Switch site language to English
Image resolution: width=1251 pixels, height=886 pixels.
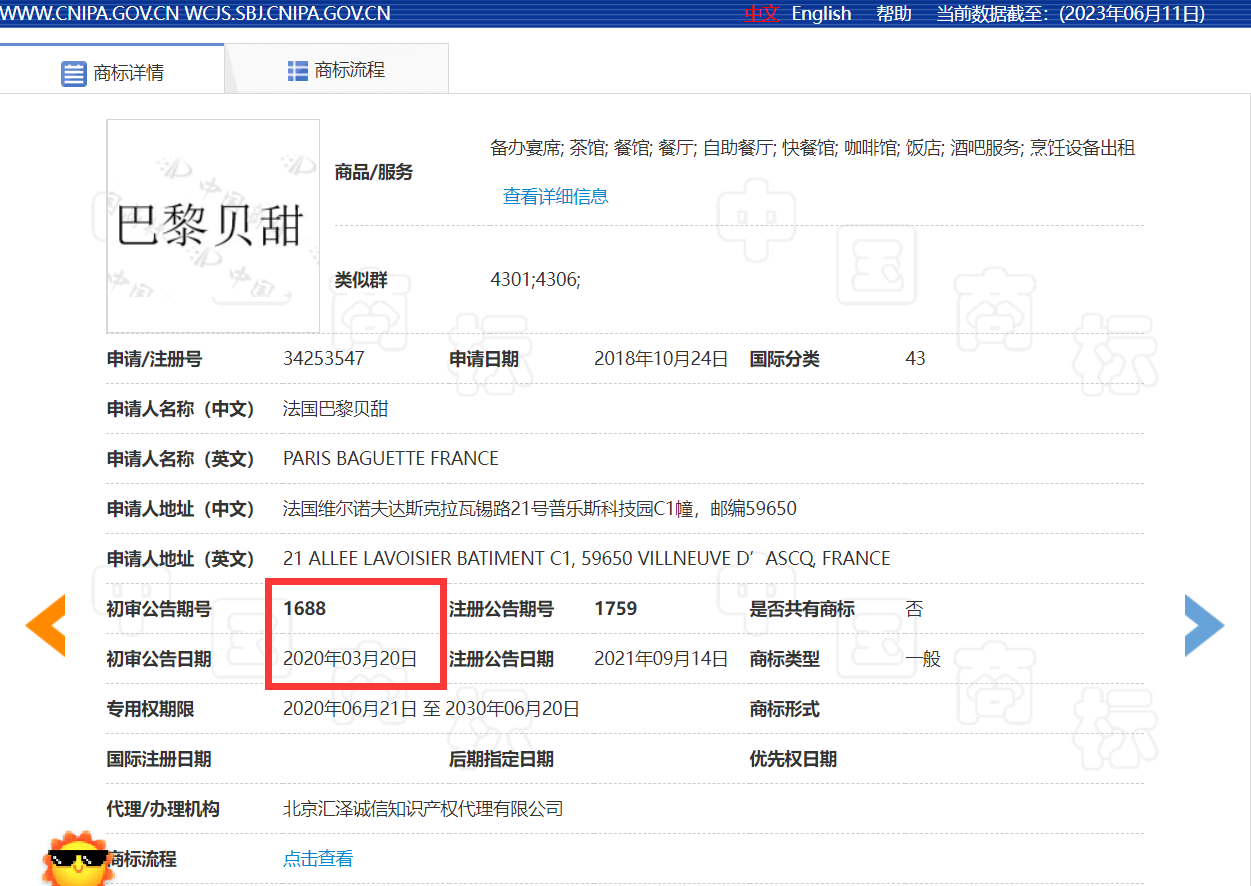(821, 14)
